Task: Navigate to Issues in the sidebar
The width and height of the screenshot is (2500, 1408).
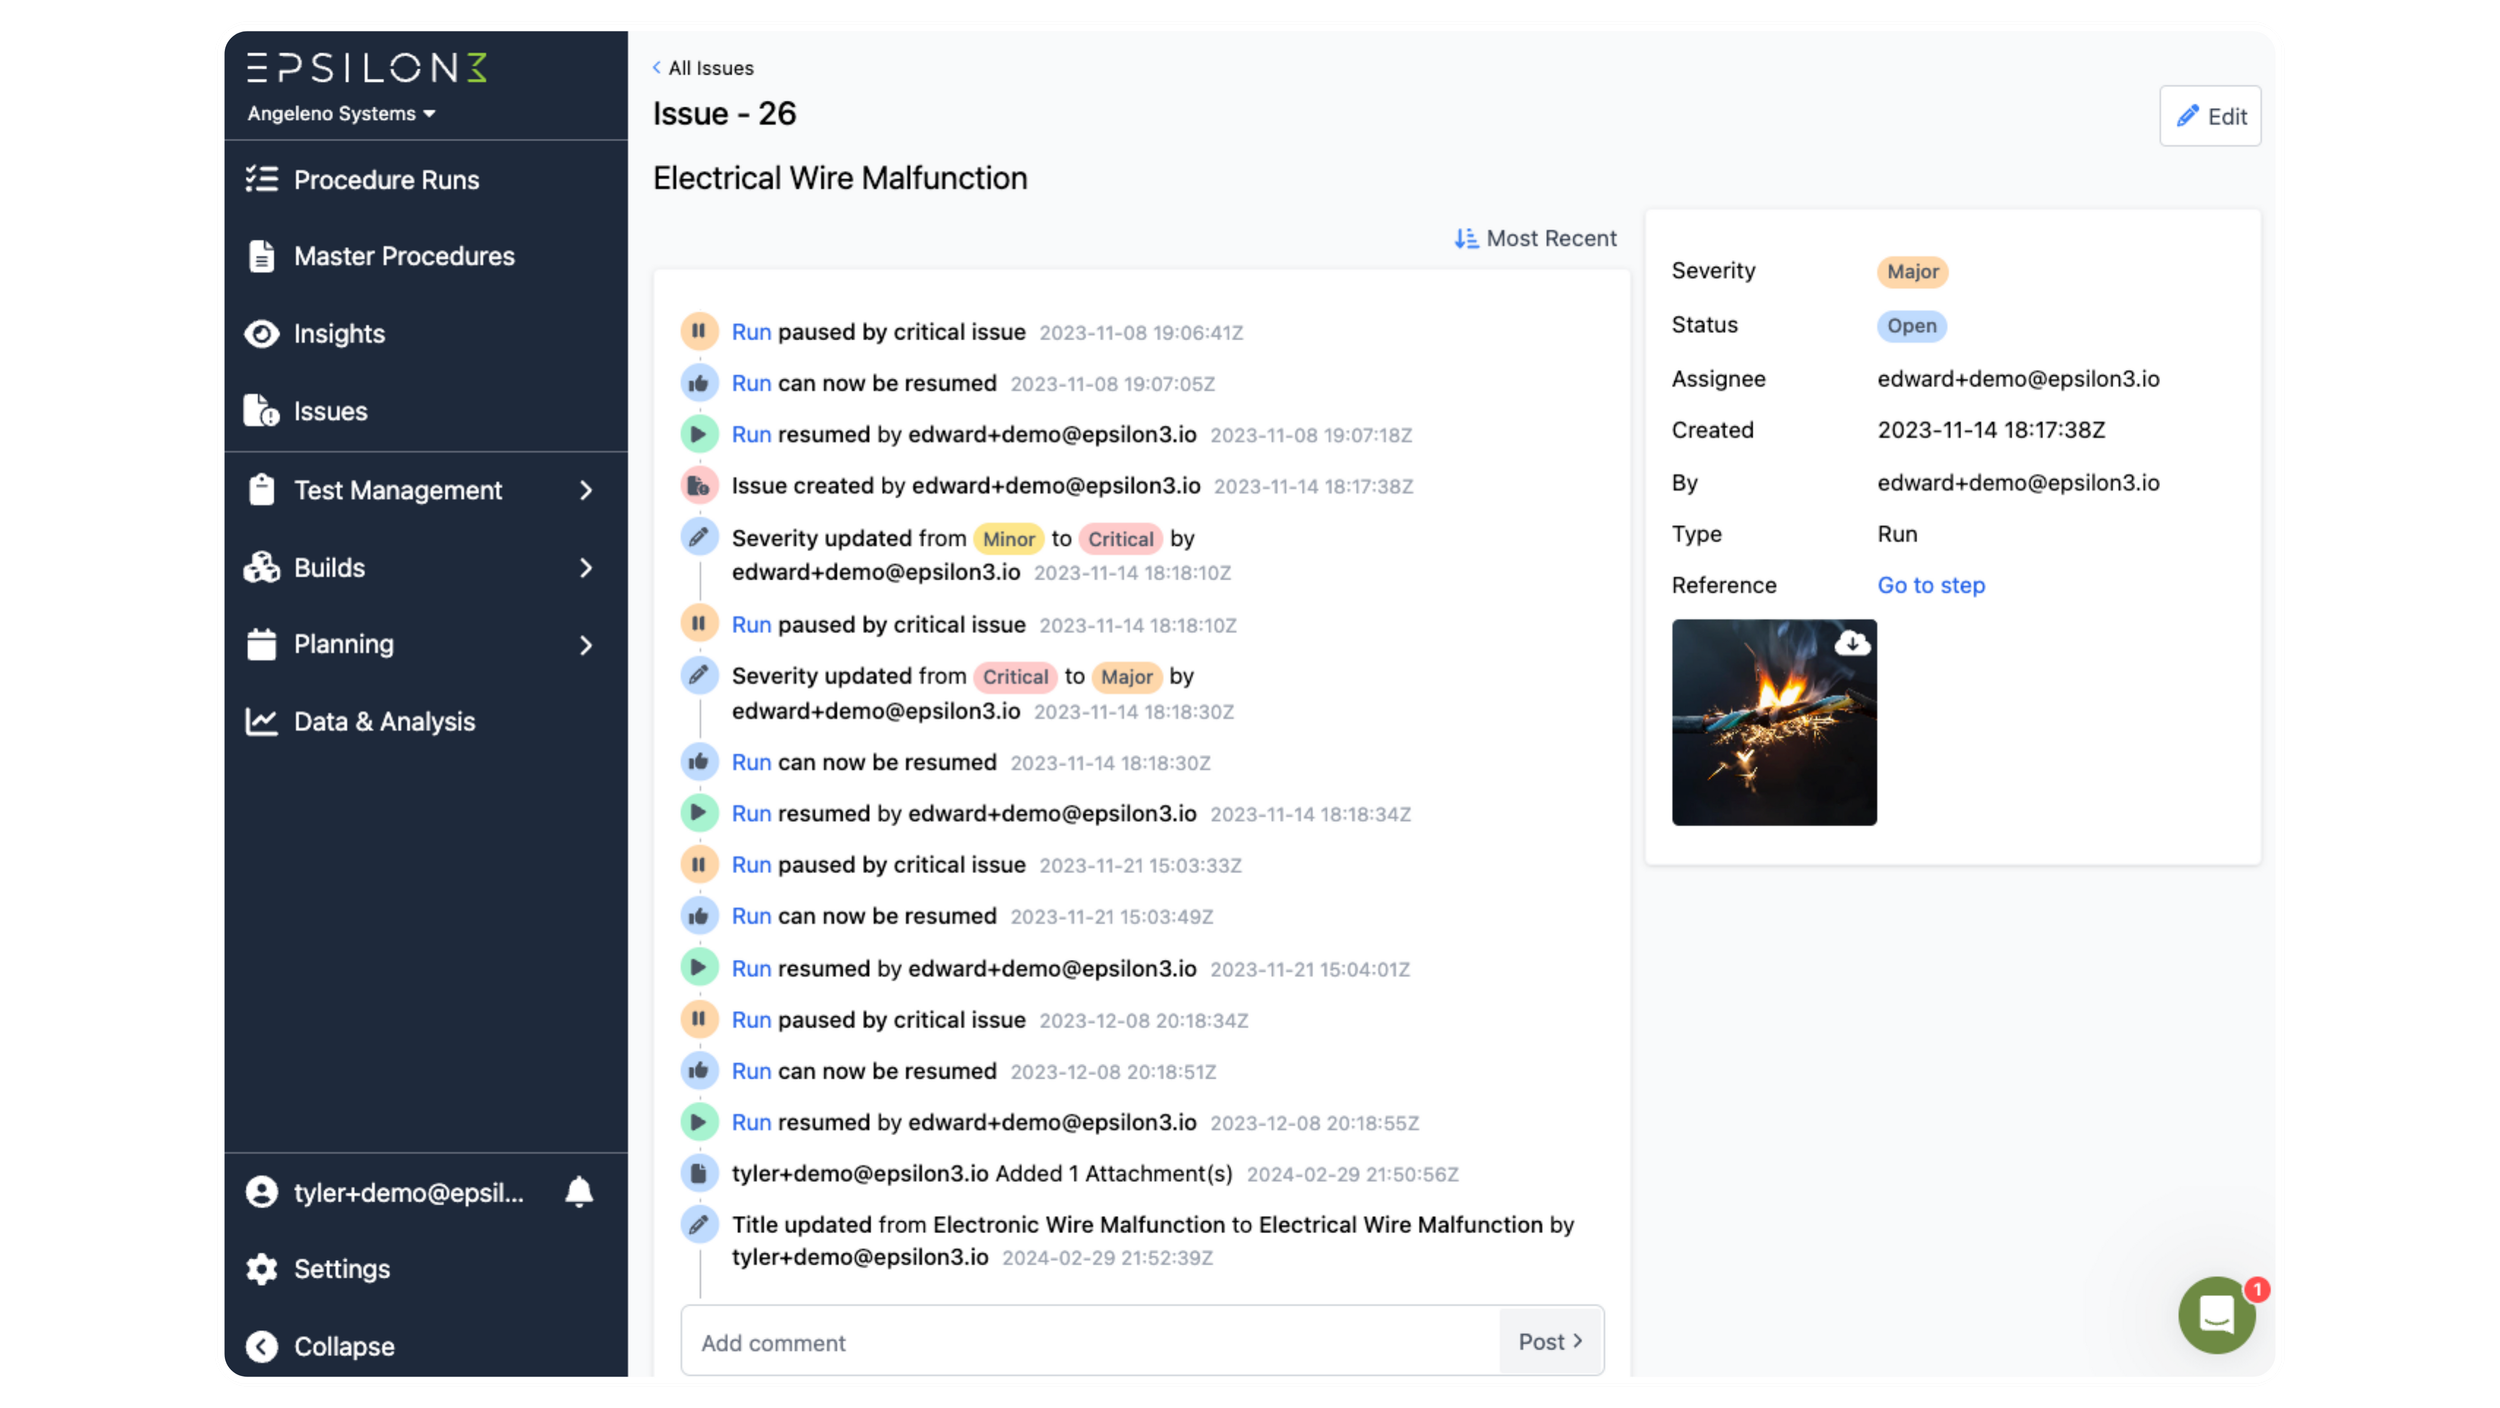Action: [x=330, y=412]
